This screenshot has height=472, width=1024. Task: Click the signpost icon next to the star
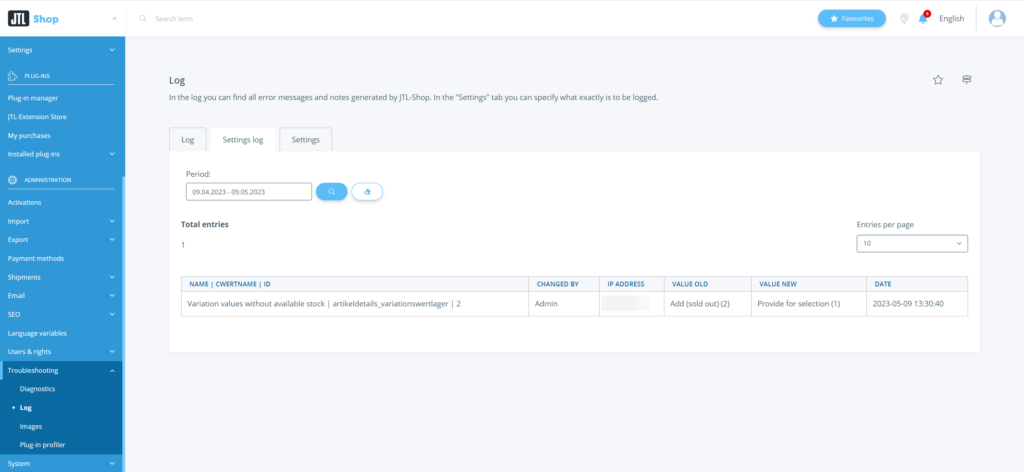tap(967, 80)
